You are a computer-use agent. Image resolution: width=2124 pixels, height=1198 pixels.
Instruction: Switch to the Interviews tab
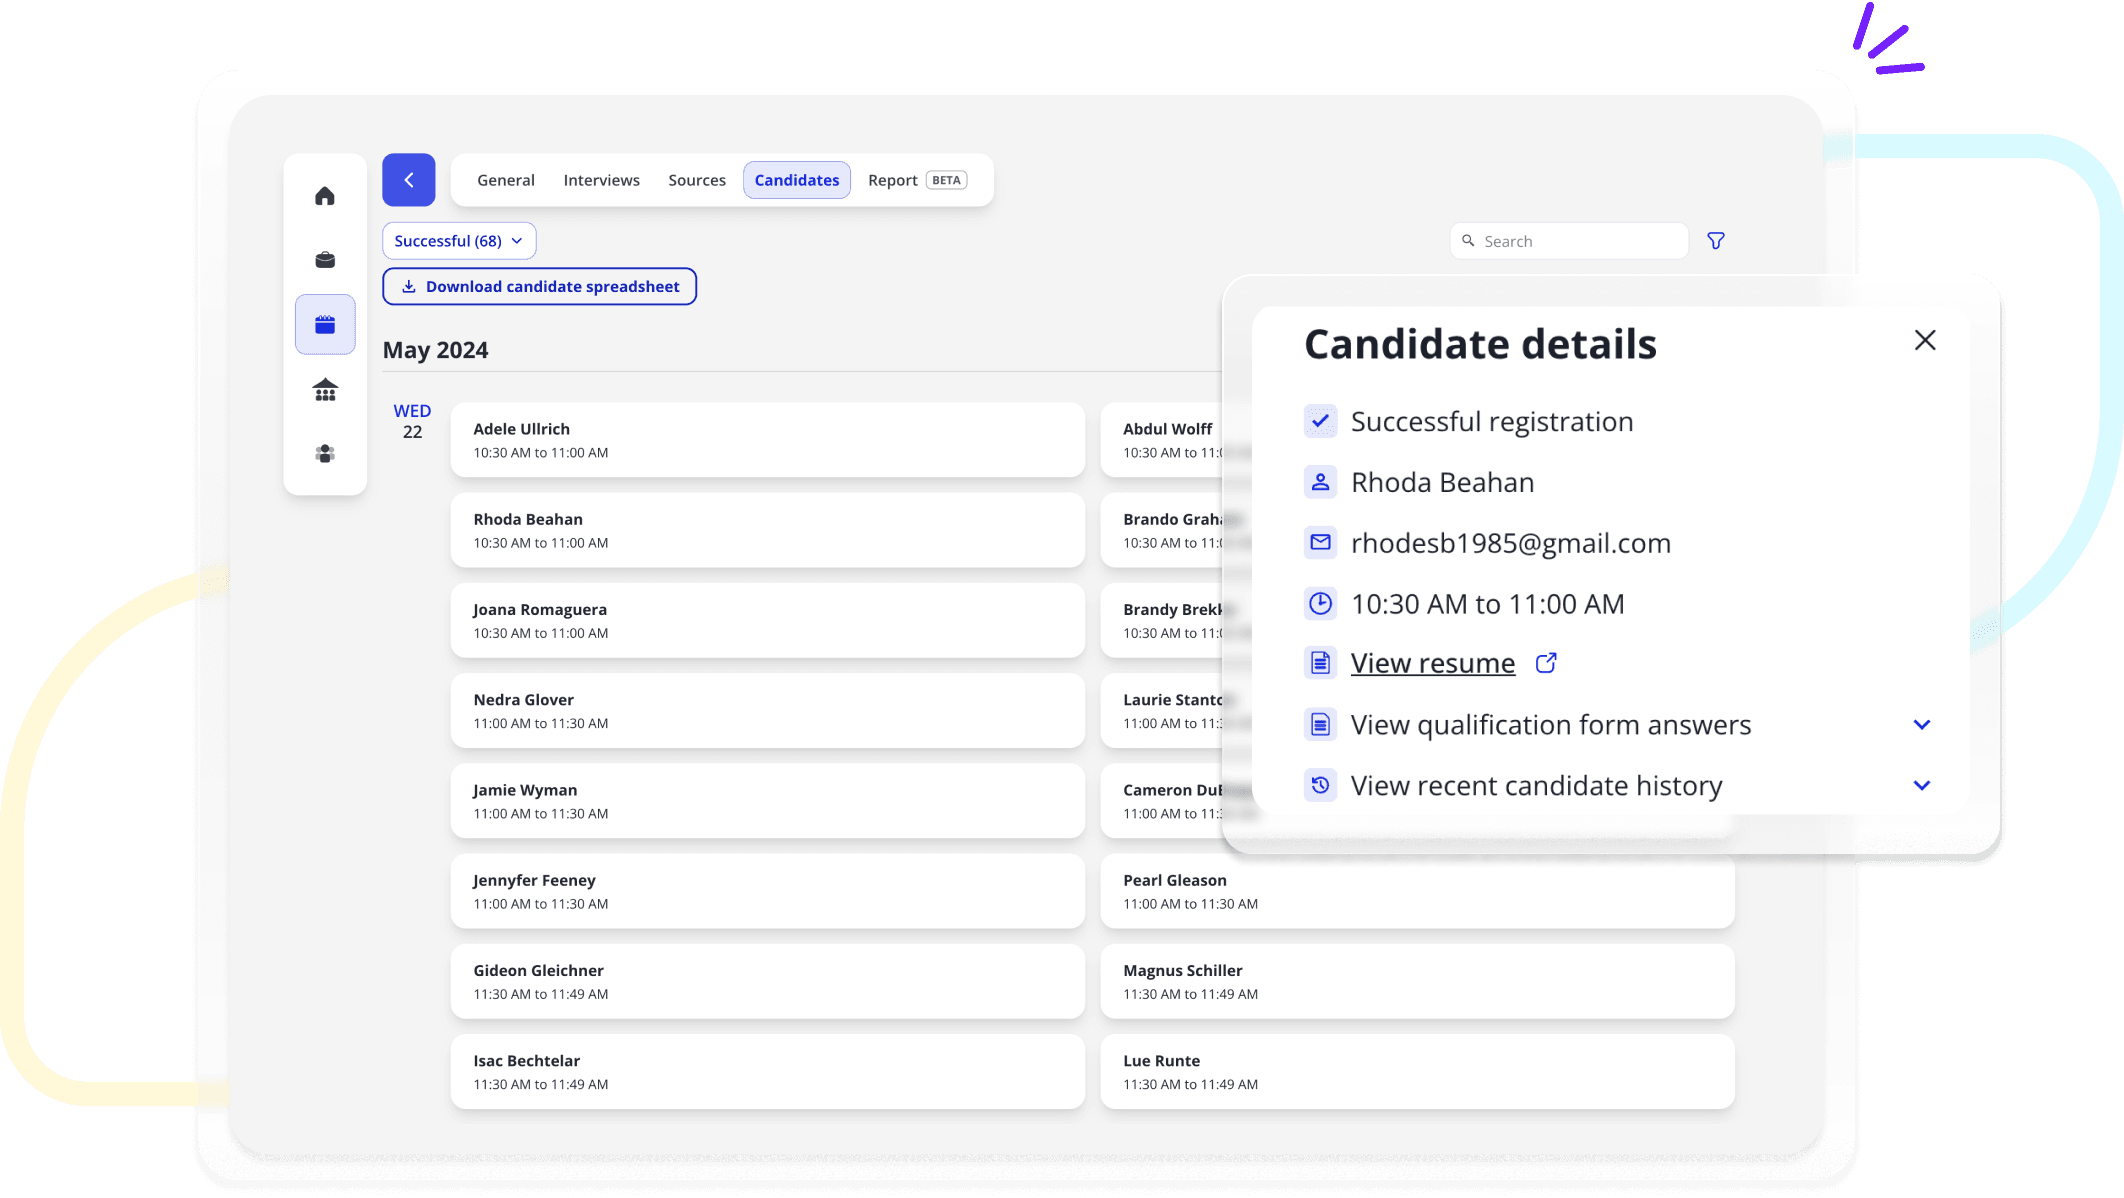coord(602,178)
